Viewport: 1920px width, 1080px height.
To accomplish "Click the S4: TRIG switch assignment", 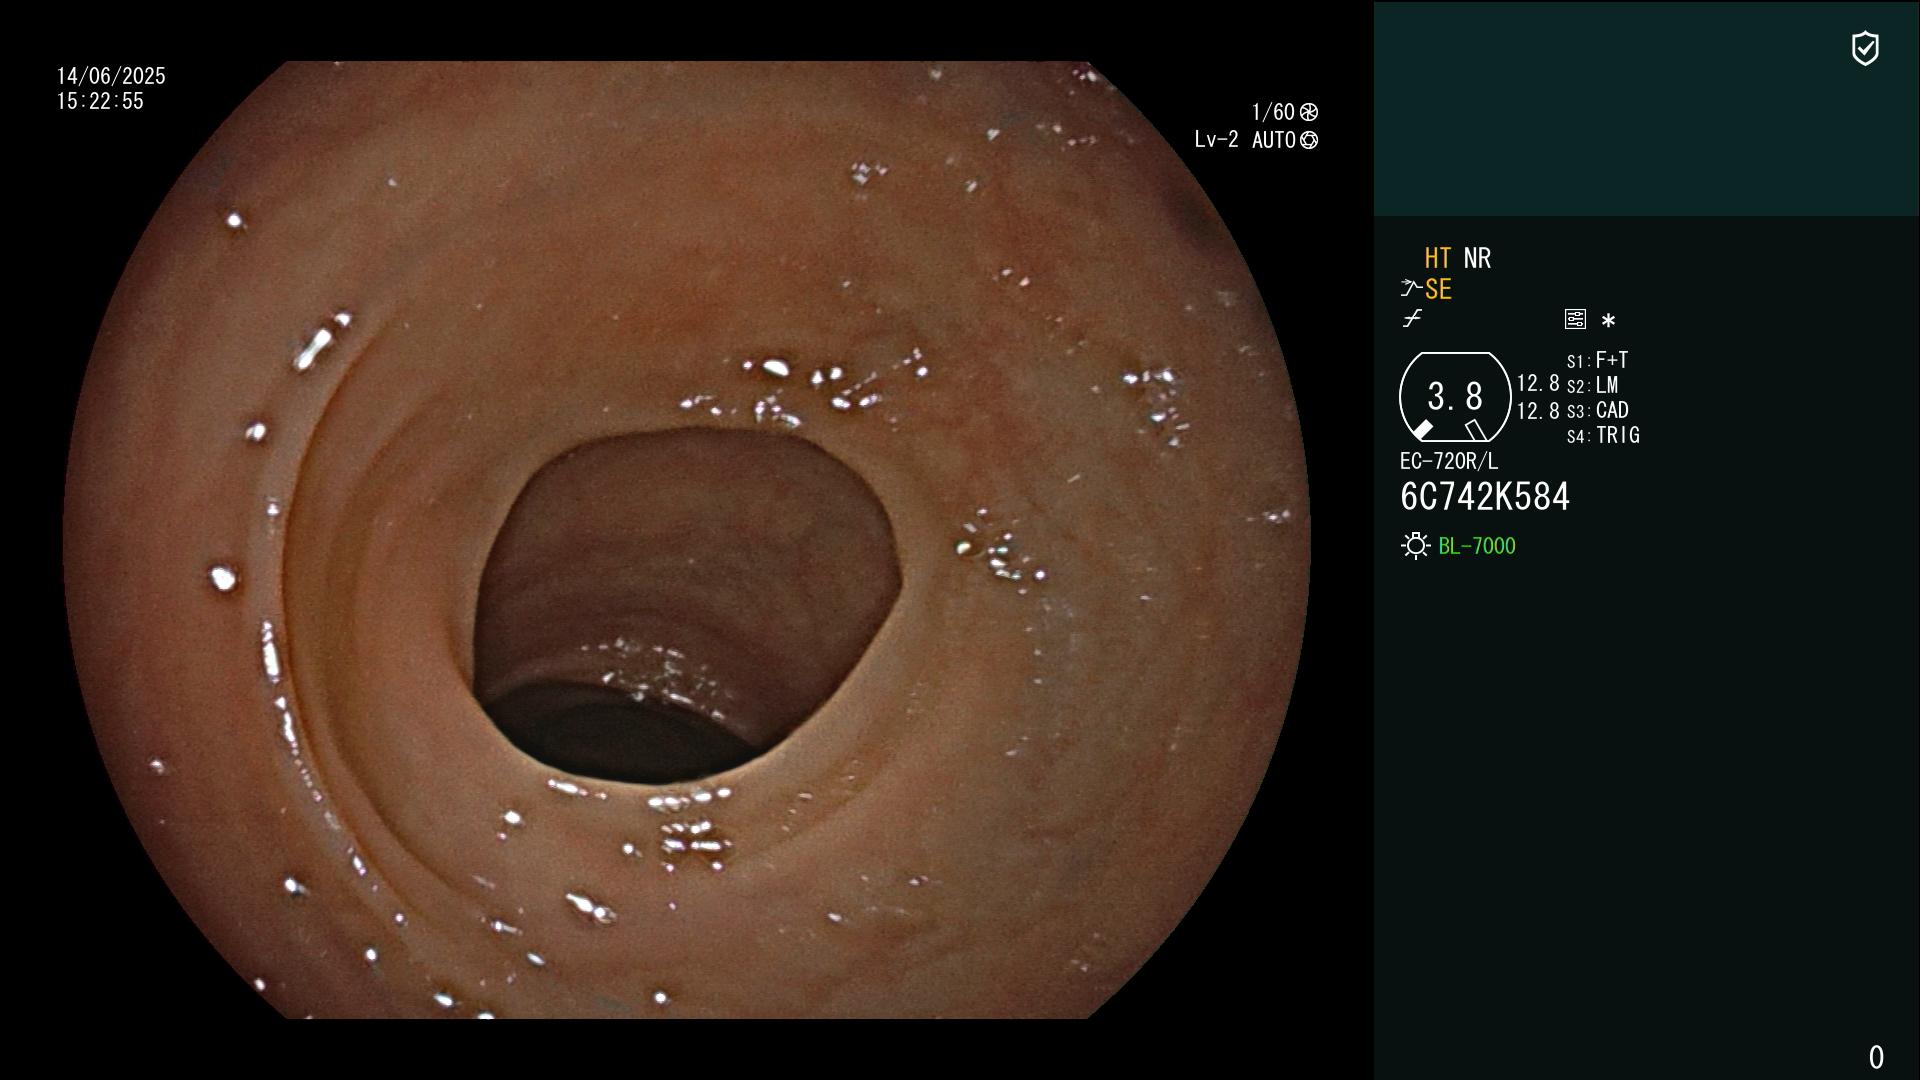I will click(1603, 435).
